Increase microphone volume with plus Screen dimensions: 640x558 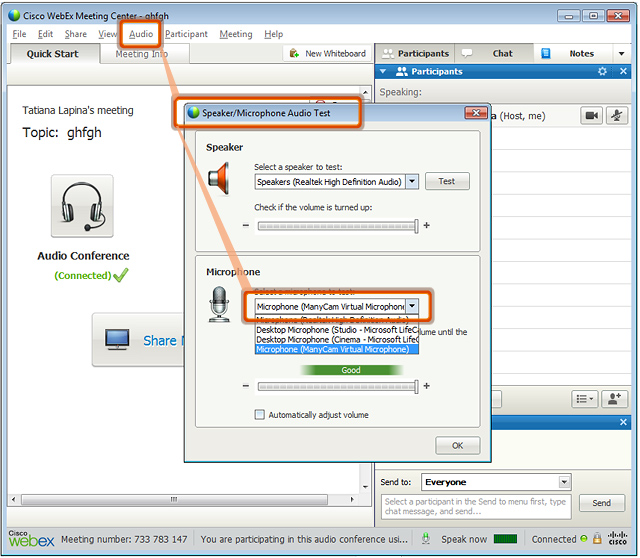[x=427, y=386]
